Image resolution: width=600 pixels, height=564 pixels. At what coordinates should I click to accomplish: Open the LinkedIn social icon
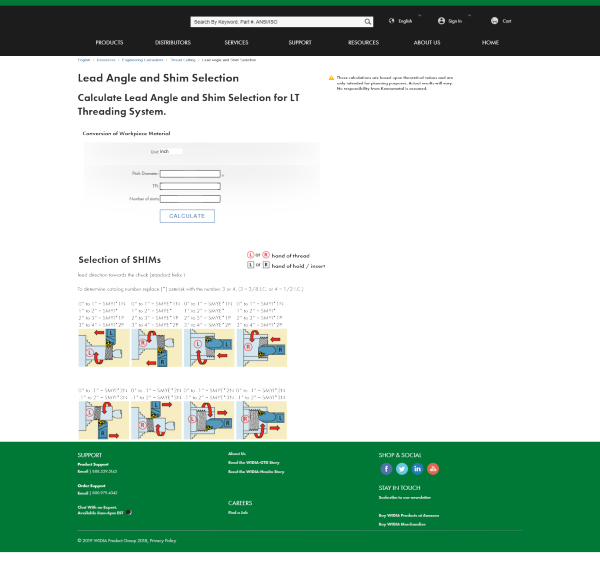(x=417, y=469)
